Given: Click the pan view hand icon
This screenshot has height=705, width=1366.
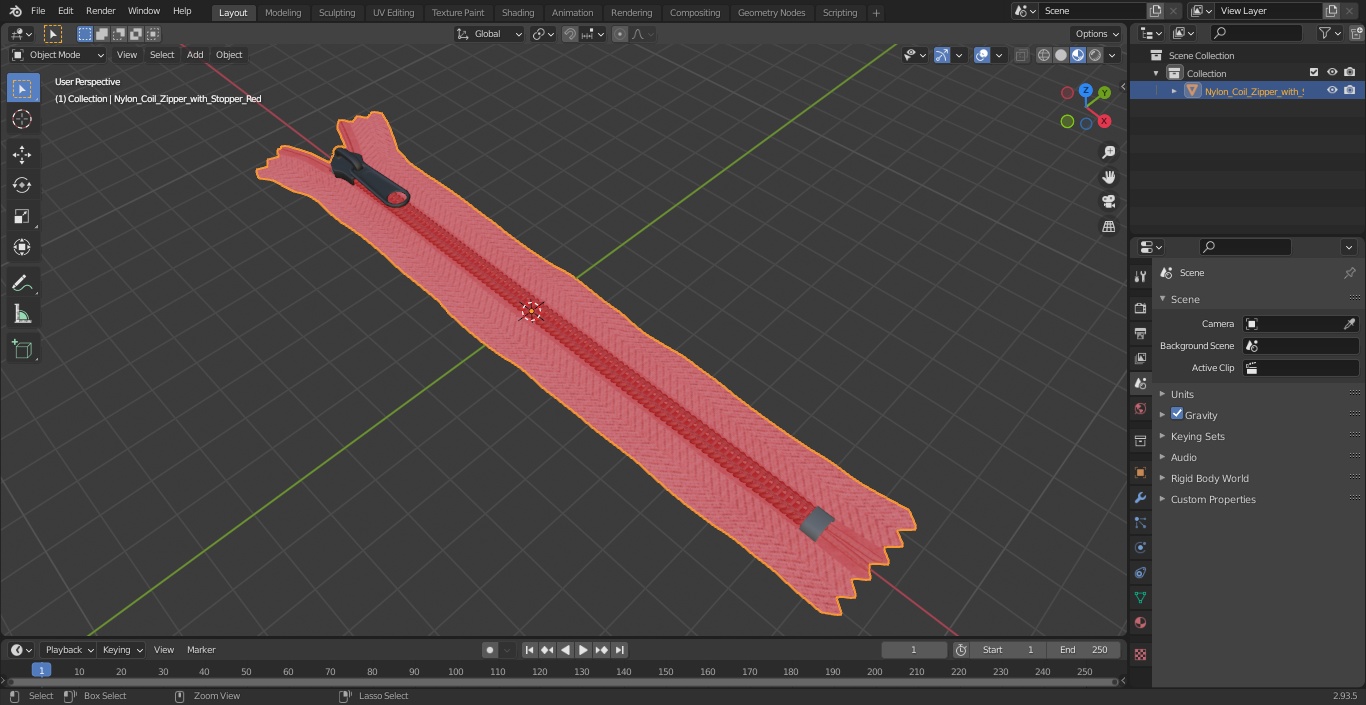Looking at the screenshot, I should tap(1108, 177).
